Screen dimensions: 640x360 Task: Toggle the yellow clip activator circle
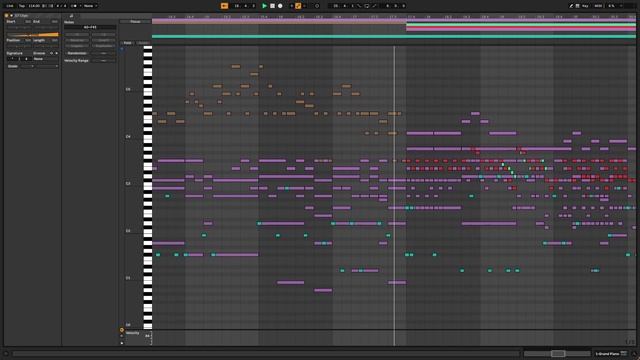pyautogui.click(x=6, y=16)
